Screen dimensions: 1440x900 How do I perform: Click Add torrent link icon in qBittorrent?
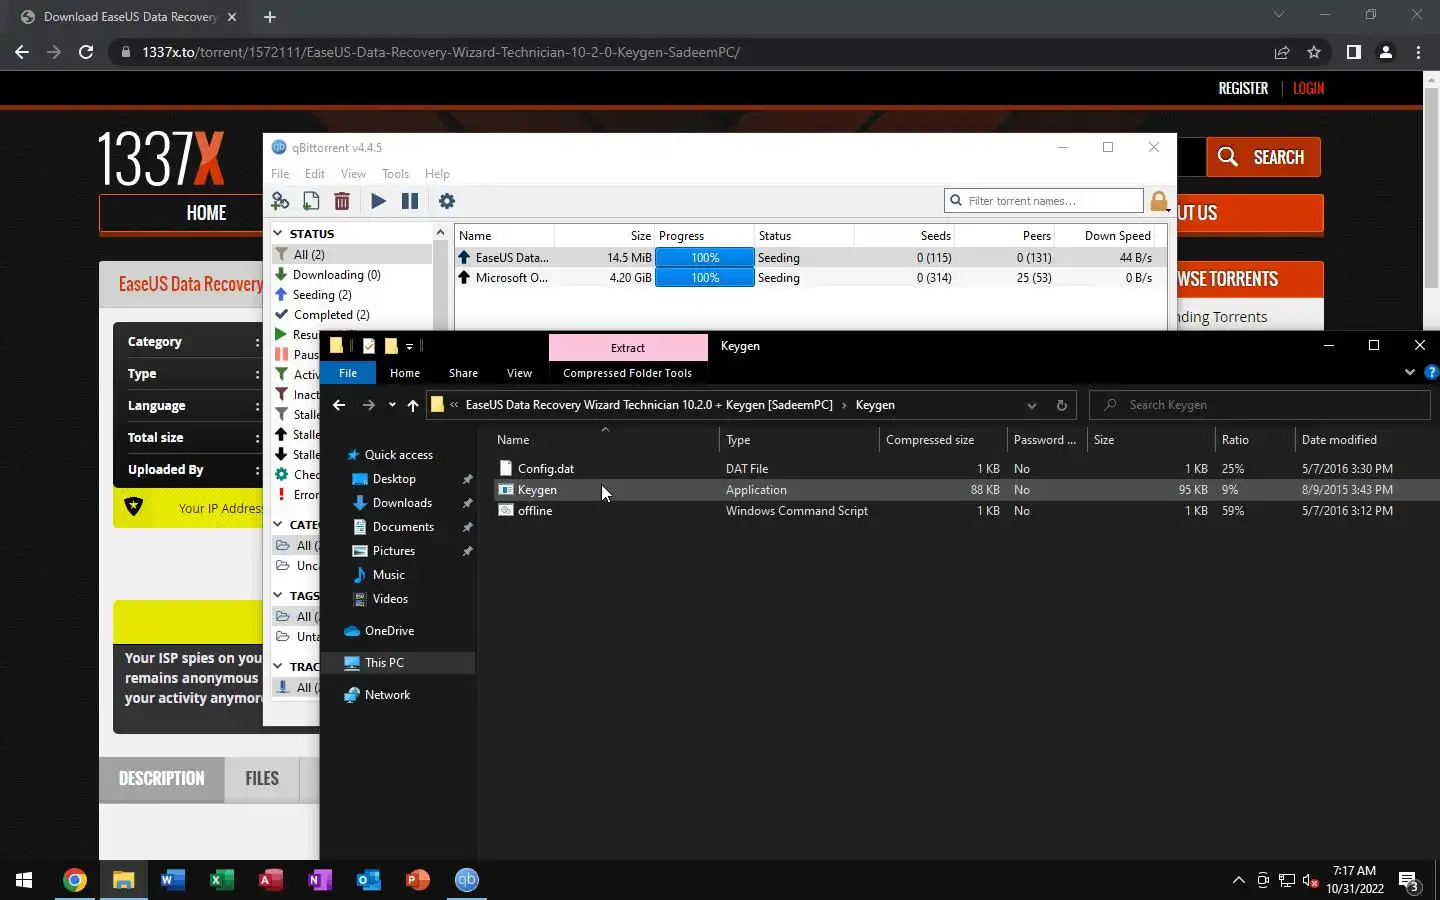280,201
